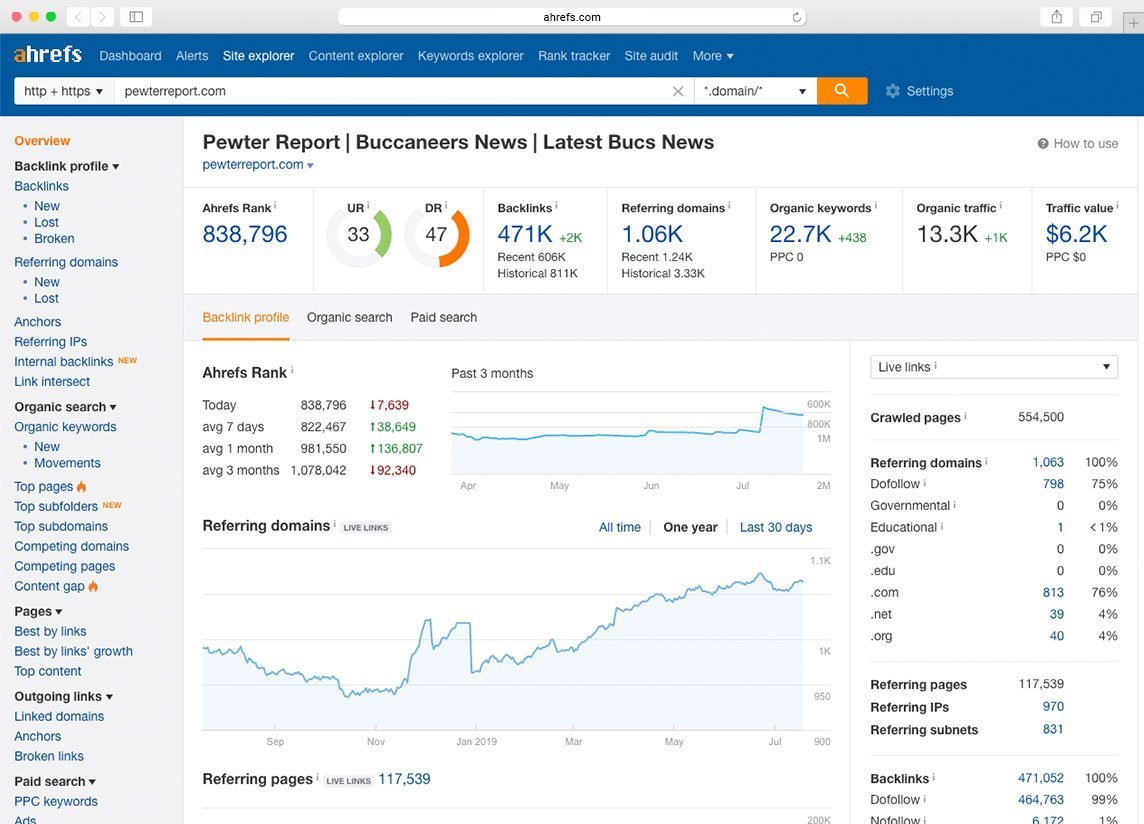This screenshot has height=824, width=1144.
Task: Clear the domain field with X icon
Action: 678,91
